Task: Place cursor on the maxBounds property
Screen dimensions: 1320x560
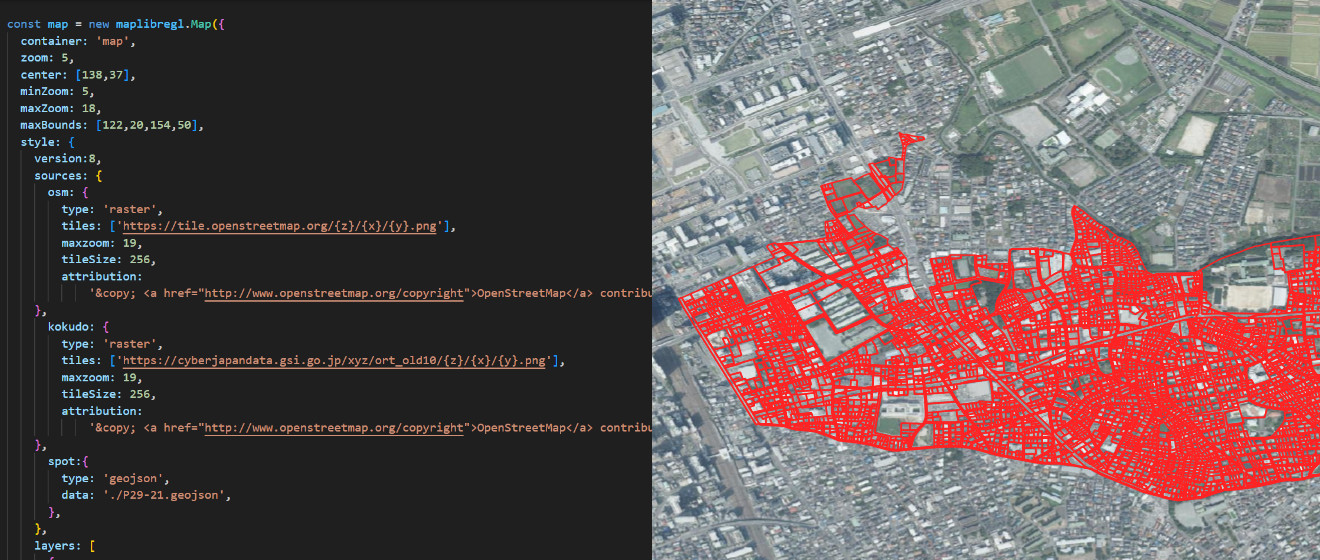Action: click(x=52, y=125)
